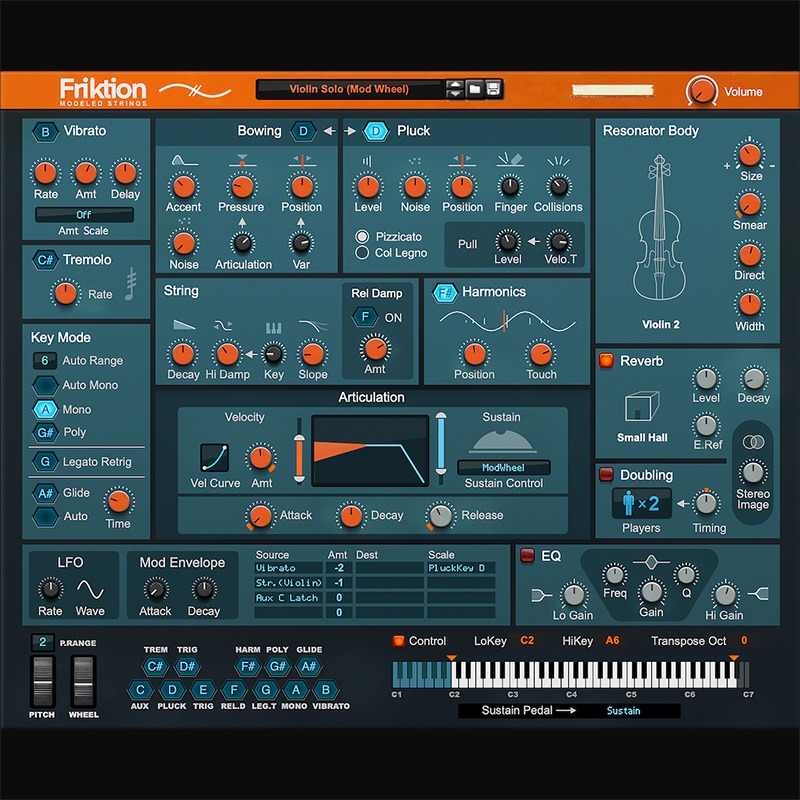Toggle the Doubling on/off LED
Screen dimensions: 800x800
click(606, 474)
